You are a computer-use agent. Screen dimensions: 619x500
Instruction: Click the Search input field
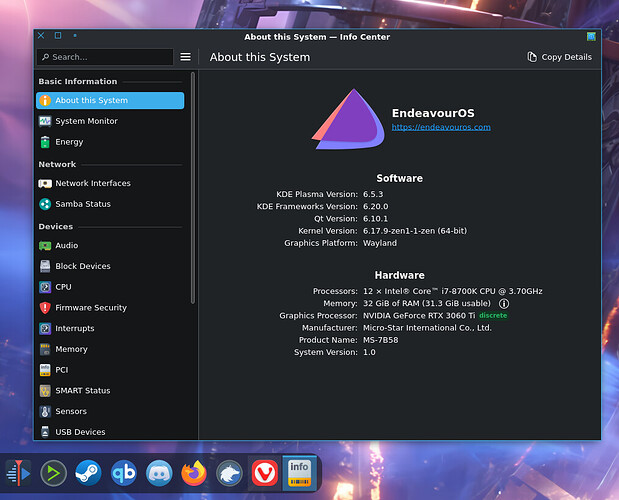(104, 57)
